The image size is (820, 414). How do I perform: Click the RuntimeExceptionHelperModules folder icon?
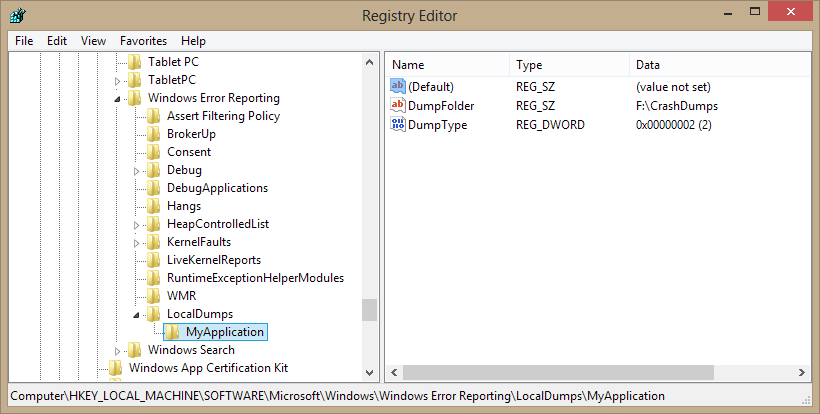(154, 278)
